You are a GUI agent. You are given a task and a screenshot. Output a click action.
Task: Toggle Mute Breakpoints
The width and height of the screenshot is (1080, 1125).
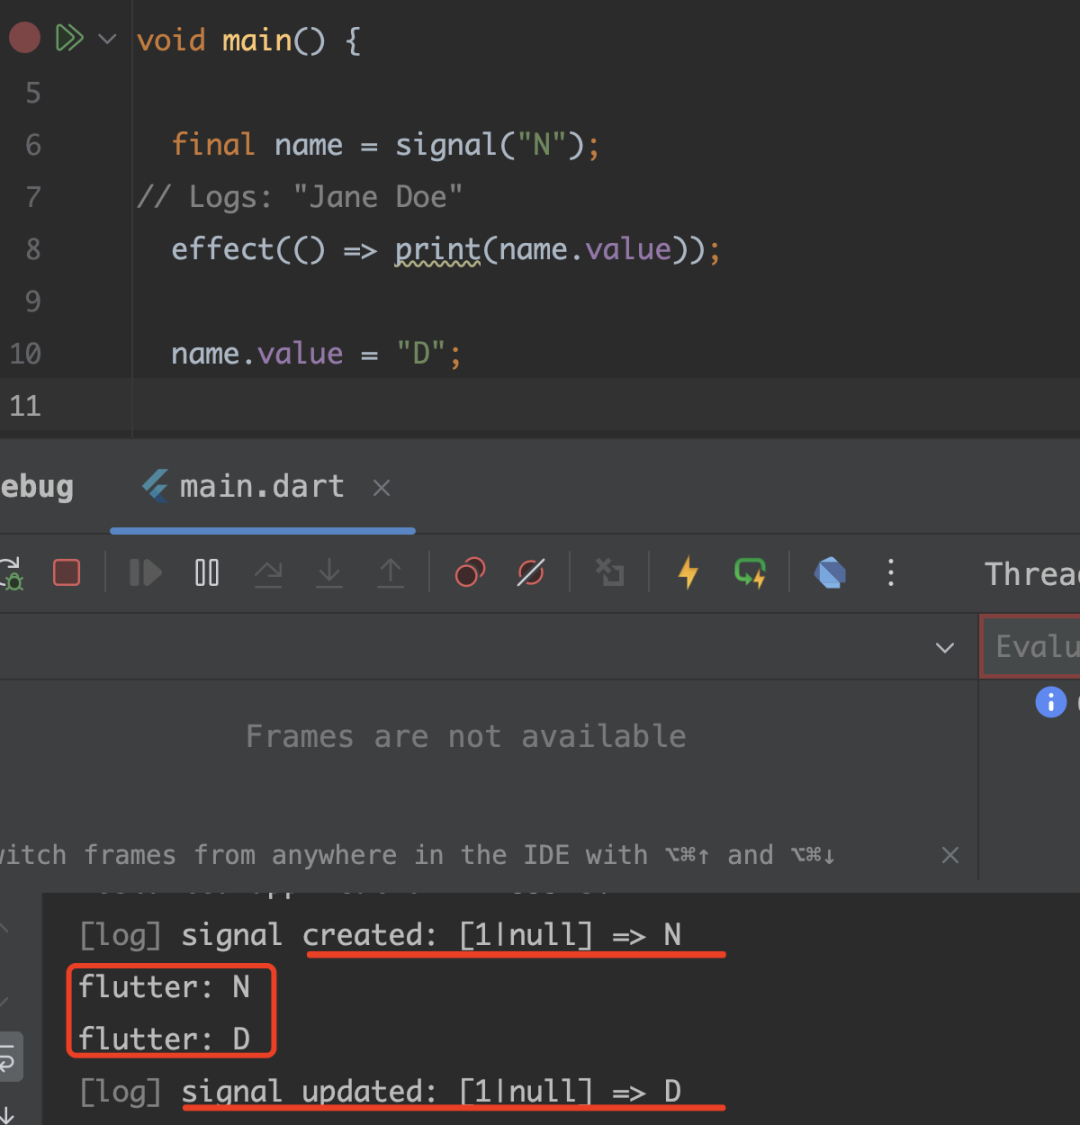click(x=531, y=573)
